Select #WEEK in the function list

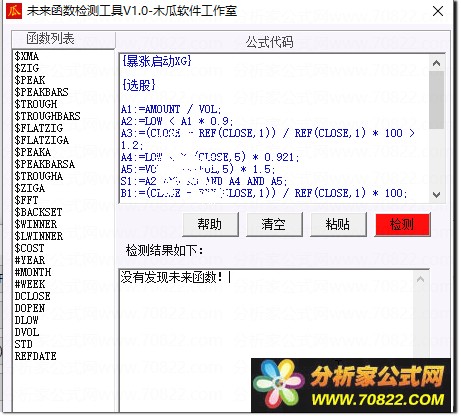click(x=30, y=284)
